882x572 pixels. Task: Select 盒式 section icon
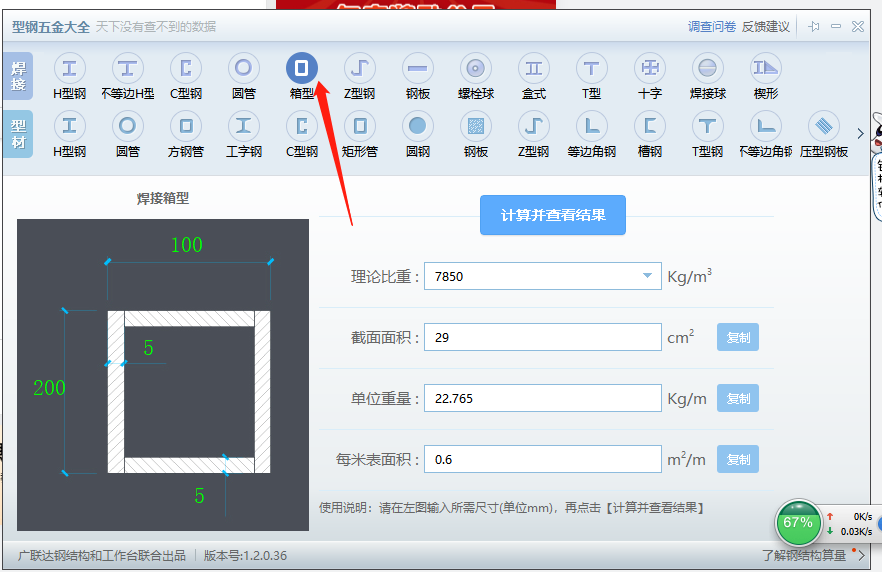click(x=534, y=69)
